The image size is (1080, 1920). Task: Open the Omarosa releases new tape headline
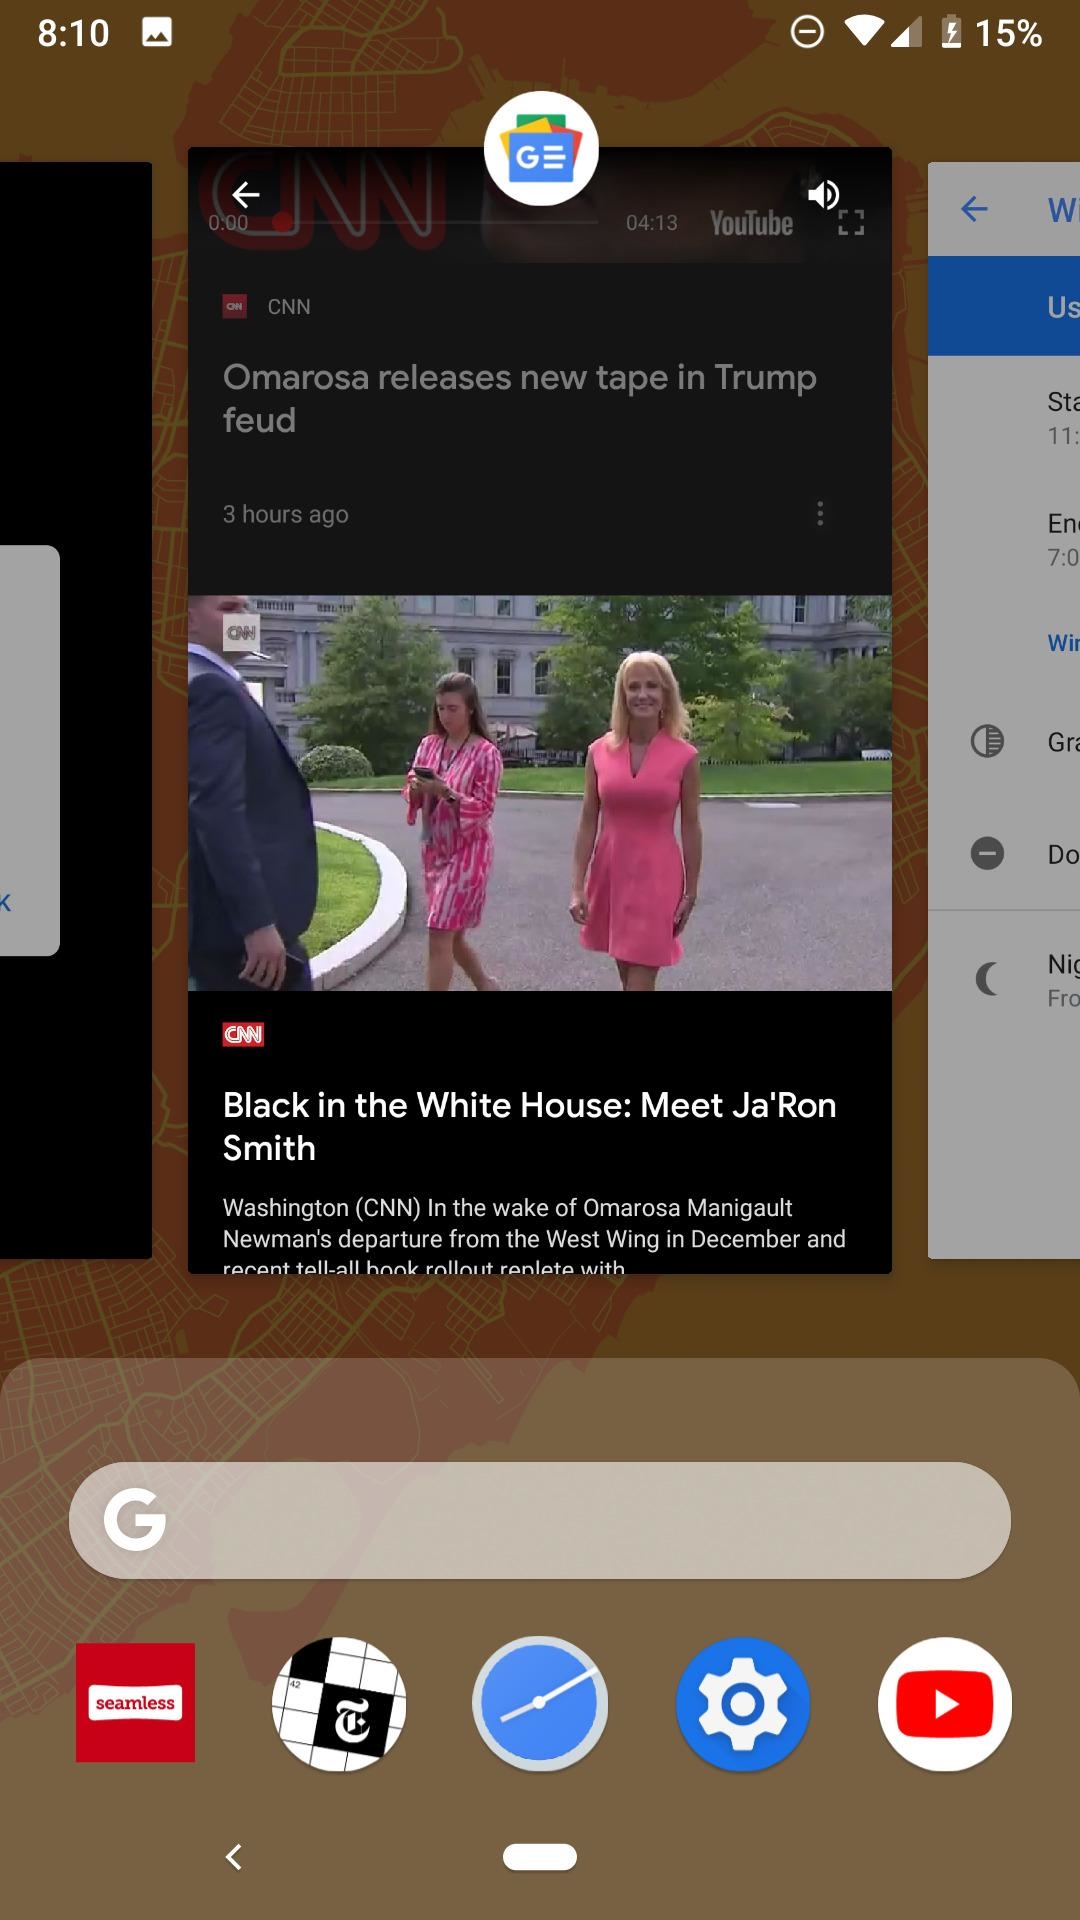click(x=519, y=398)
